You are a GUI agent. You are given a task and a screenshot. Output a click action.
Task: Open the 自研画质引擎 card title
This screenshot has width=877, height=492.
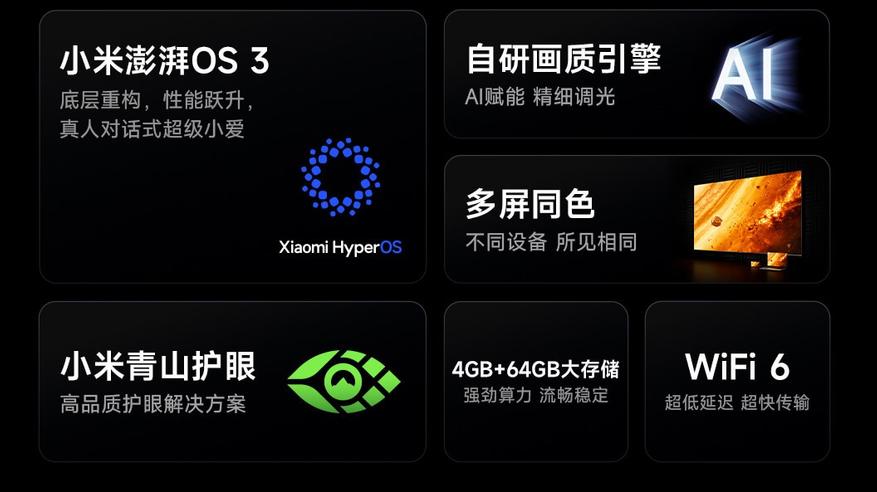[563, 59]
